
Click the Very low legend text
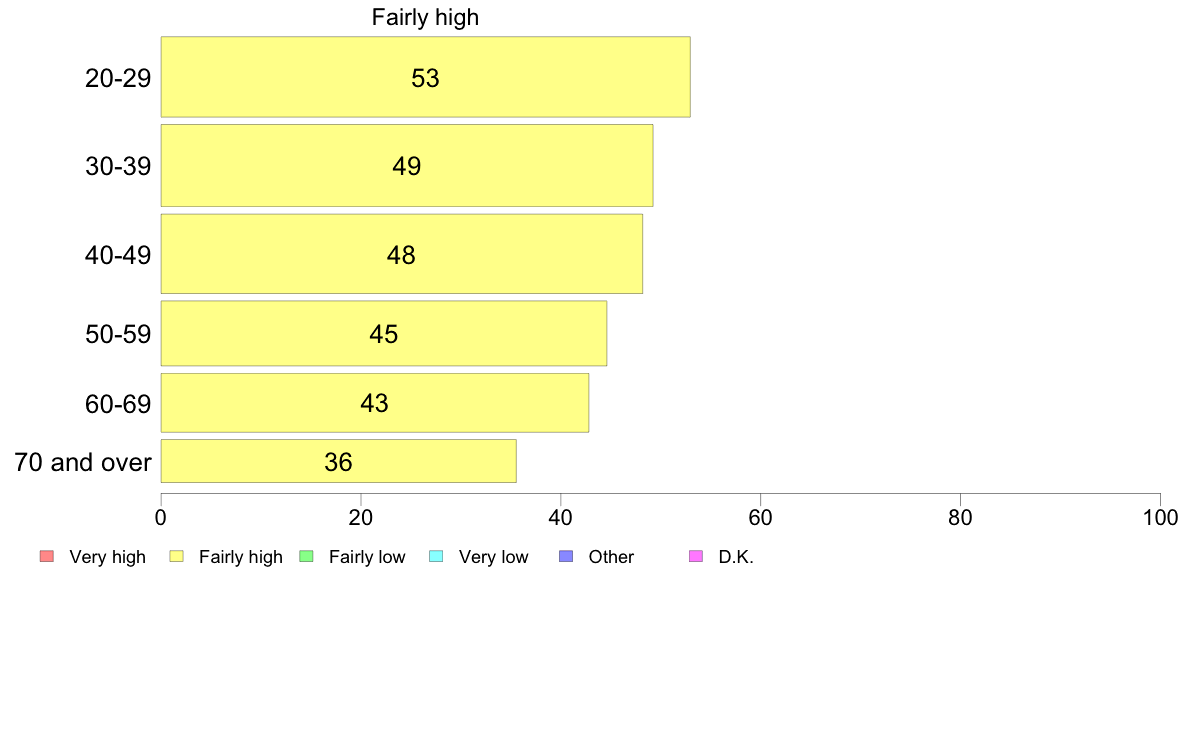click(493, 557)
